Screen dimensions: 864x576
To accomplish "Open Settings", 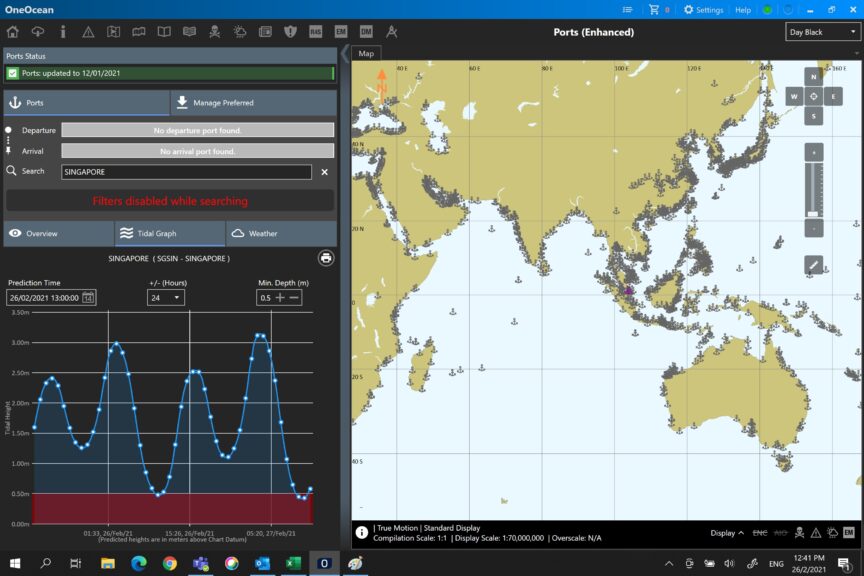I will click(x=703, y=10).
